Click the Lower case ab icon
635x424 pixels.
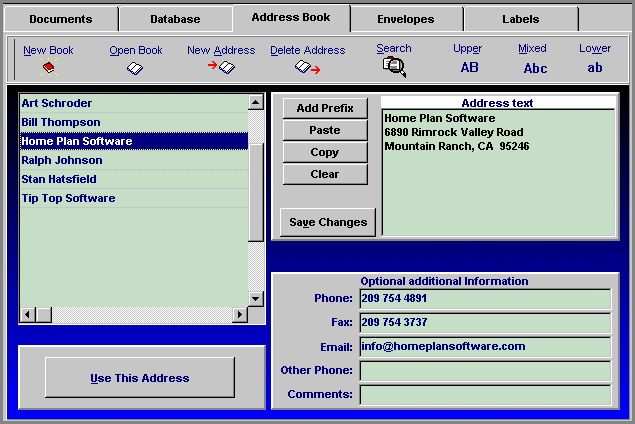[x=595, y=68]
